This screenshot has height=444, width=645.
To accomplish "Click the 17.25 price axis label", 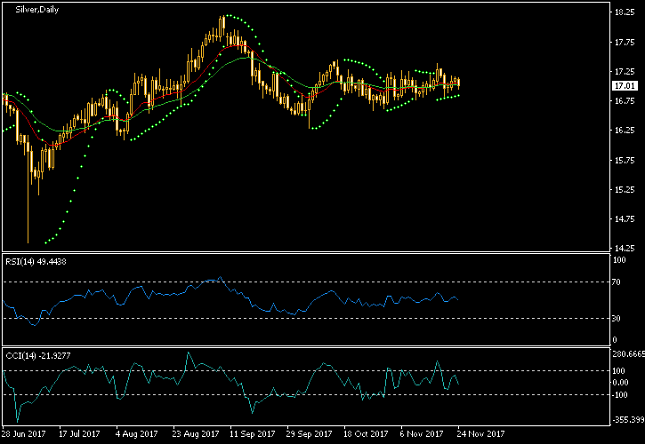I will click(x=624, y=72).
